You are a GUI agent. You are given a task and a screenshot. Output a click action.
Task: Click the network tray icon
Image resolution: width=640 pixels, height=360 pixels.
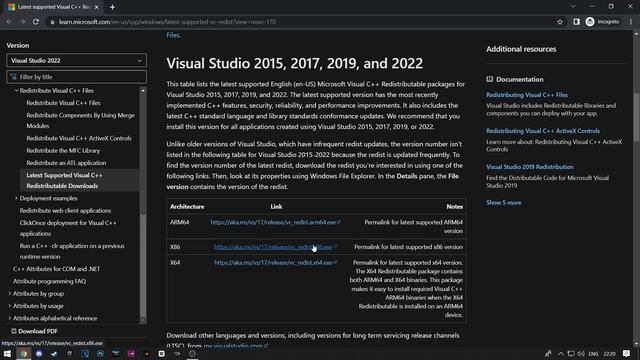(571, 354)
